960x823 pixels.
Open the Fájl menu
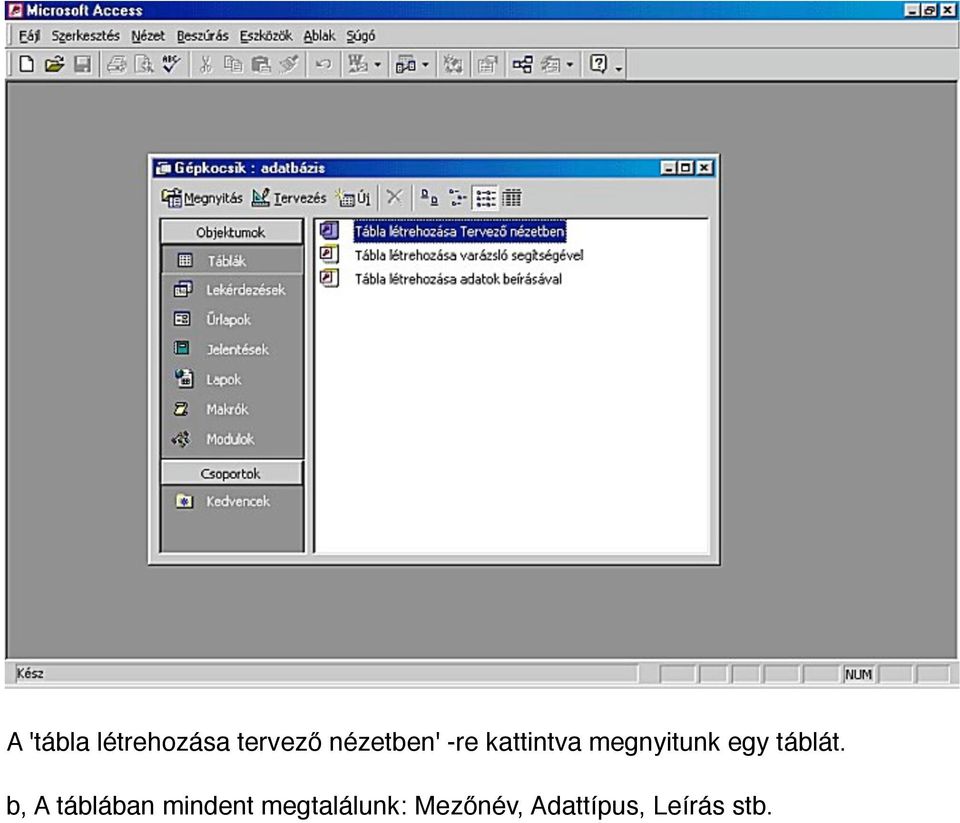[29, 36]
